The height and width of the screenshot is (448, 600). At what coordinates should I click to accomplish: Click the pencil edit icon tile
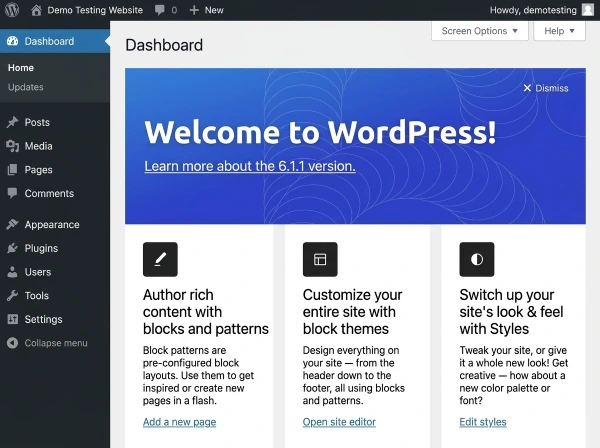point(160,259)
